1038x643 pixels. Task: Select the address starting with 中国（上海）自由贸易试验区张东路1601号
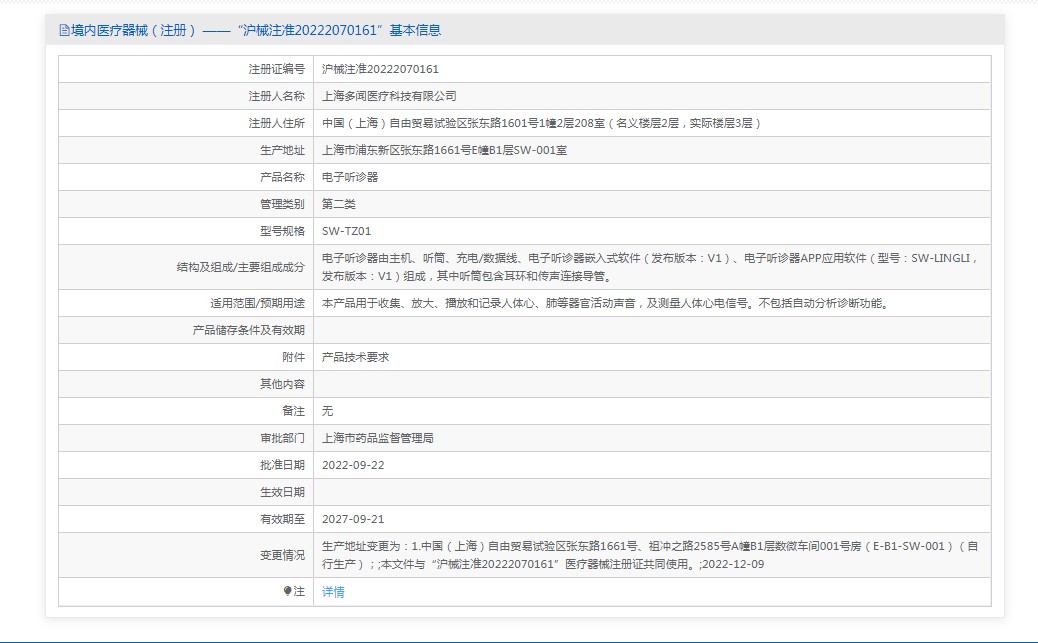[542, 123]
